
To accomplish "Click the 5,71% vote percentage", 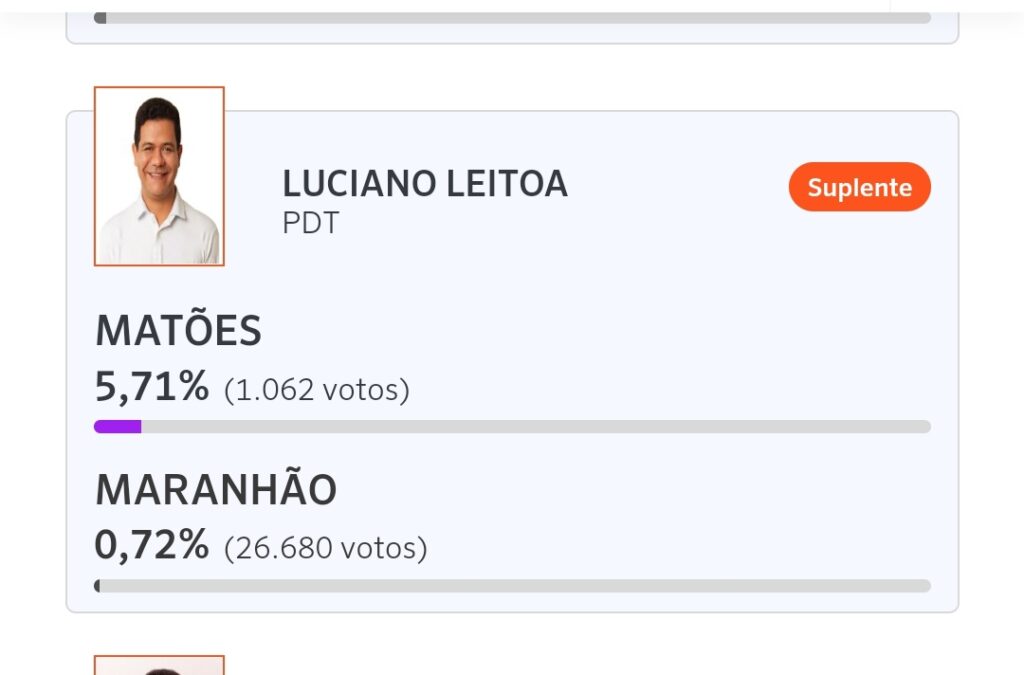I will click(152, 386).
